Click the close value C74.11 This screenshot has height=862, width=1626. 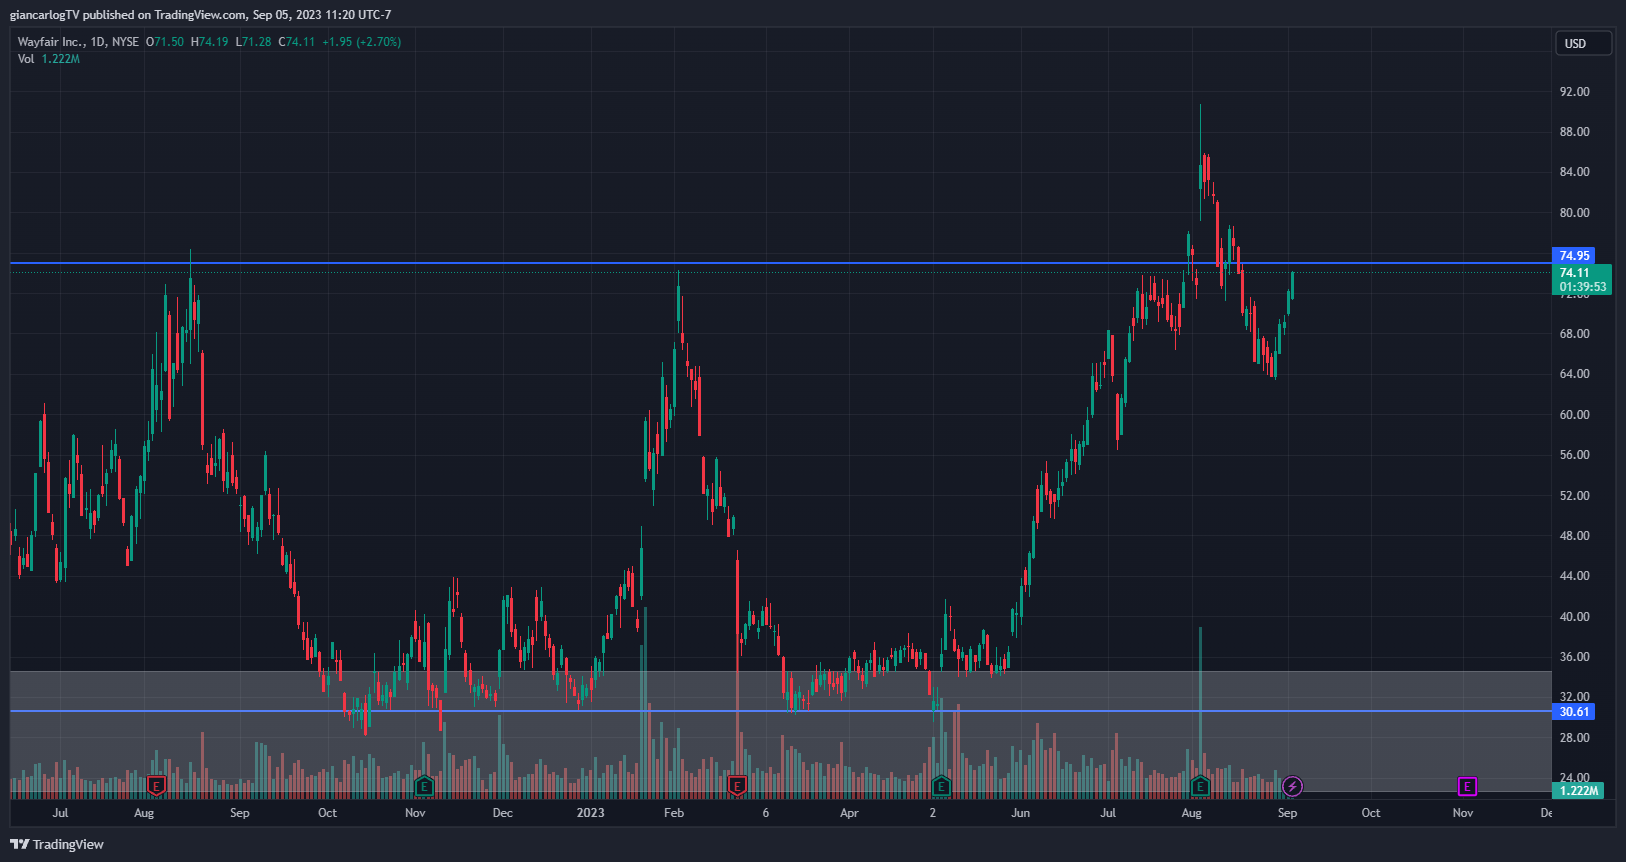click(x=296, y=42)
